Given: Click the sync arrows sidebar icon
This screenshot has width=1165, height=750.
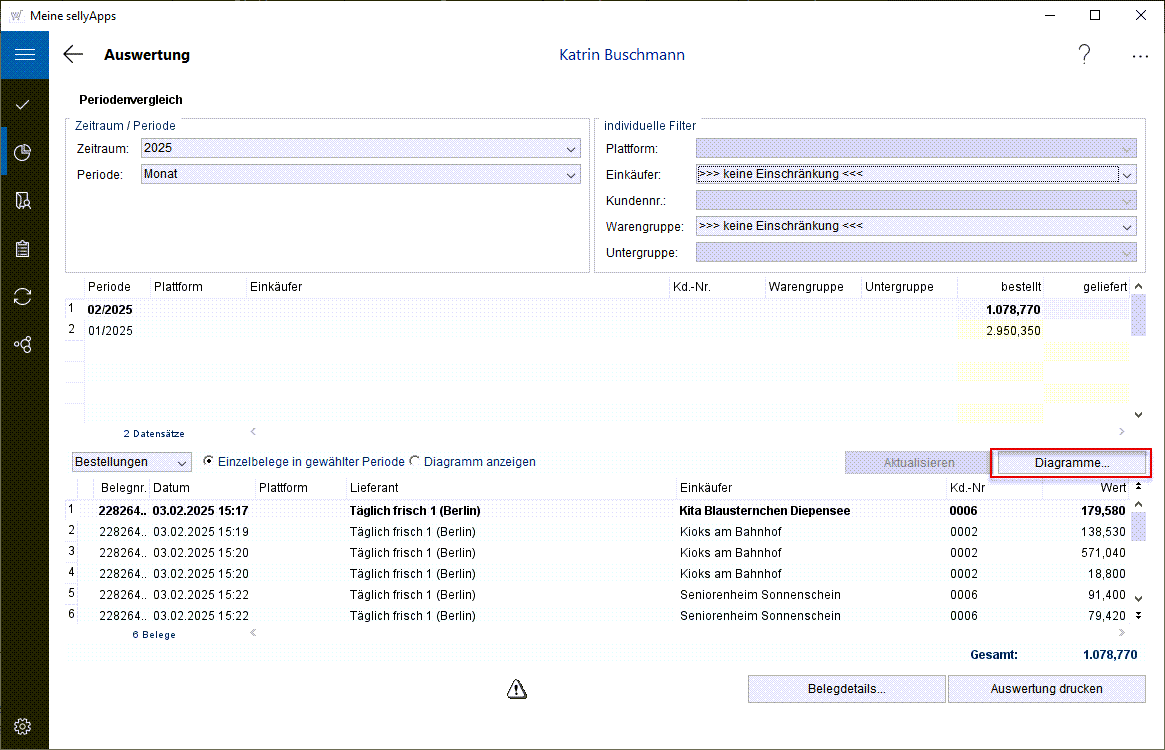Looking at the screenshot, I should pyautogui.click(x=24, y=297).
